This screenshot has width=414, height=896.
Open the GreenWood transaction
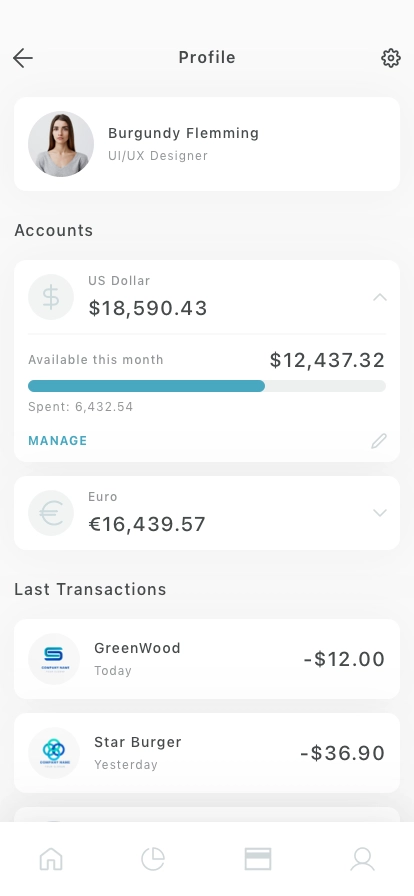tap(207, 659)
